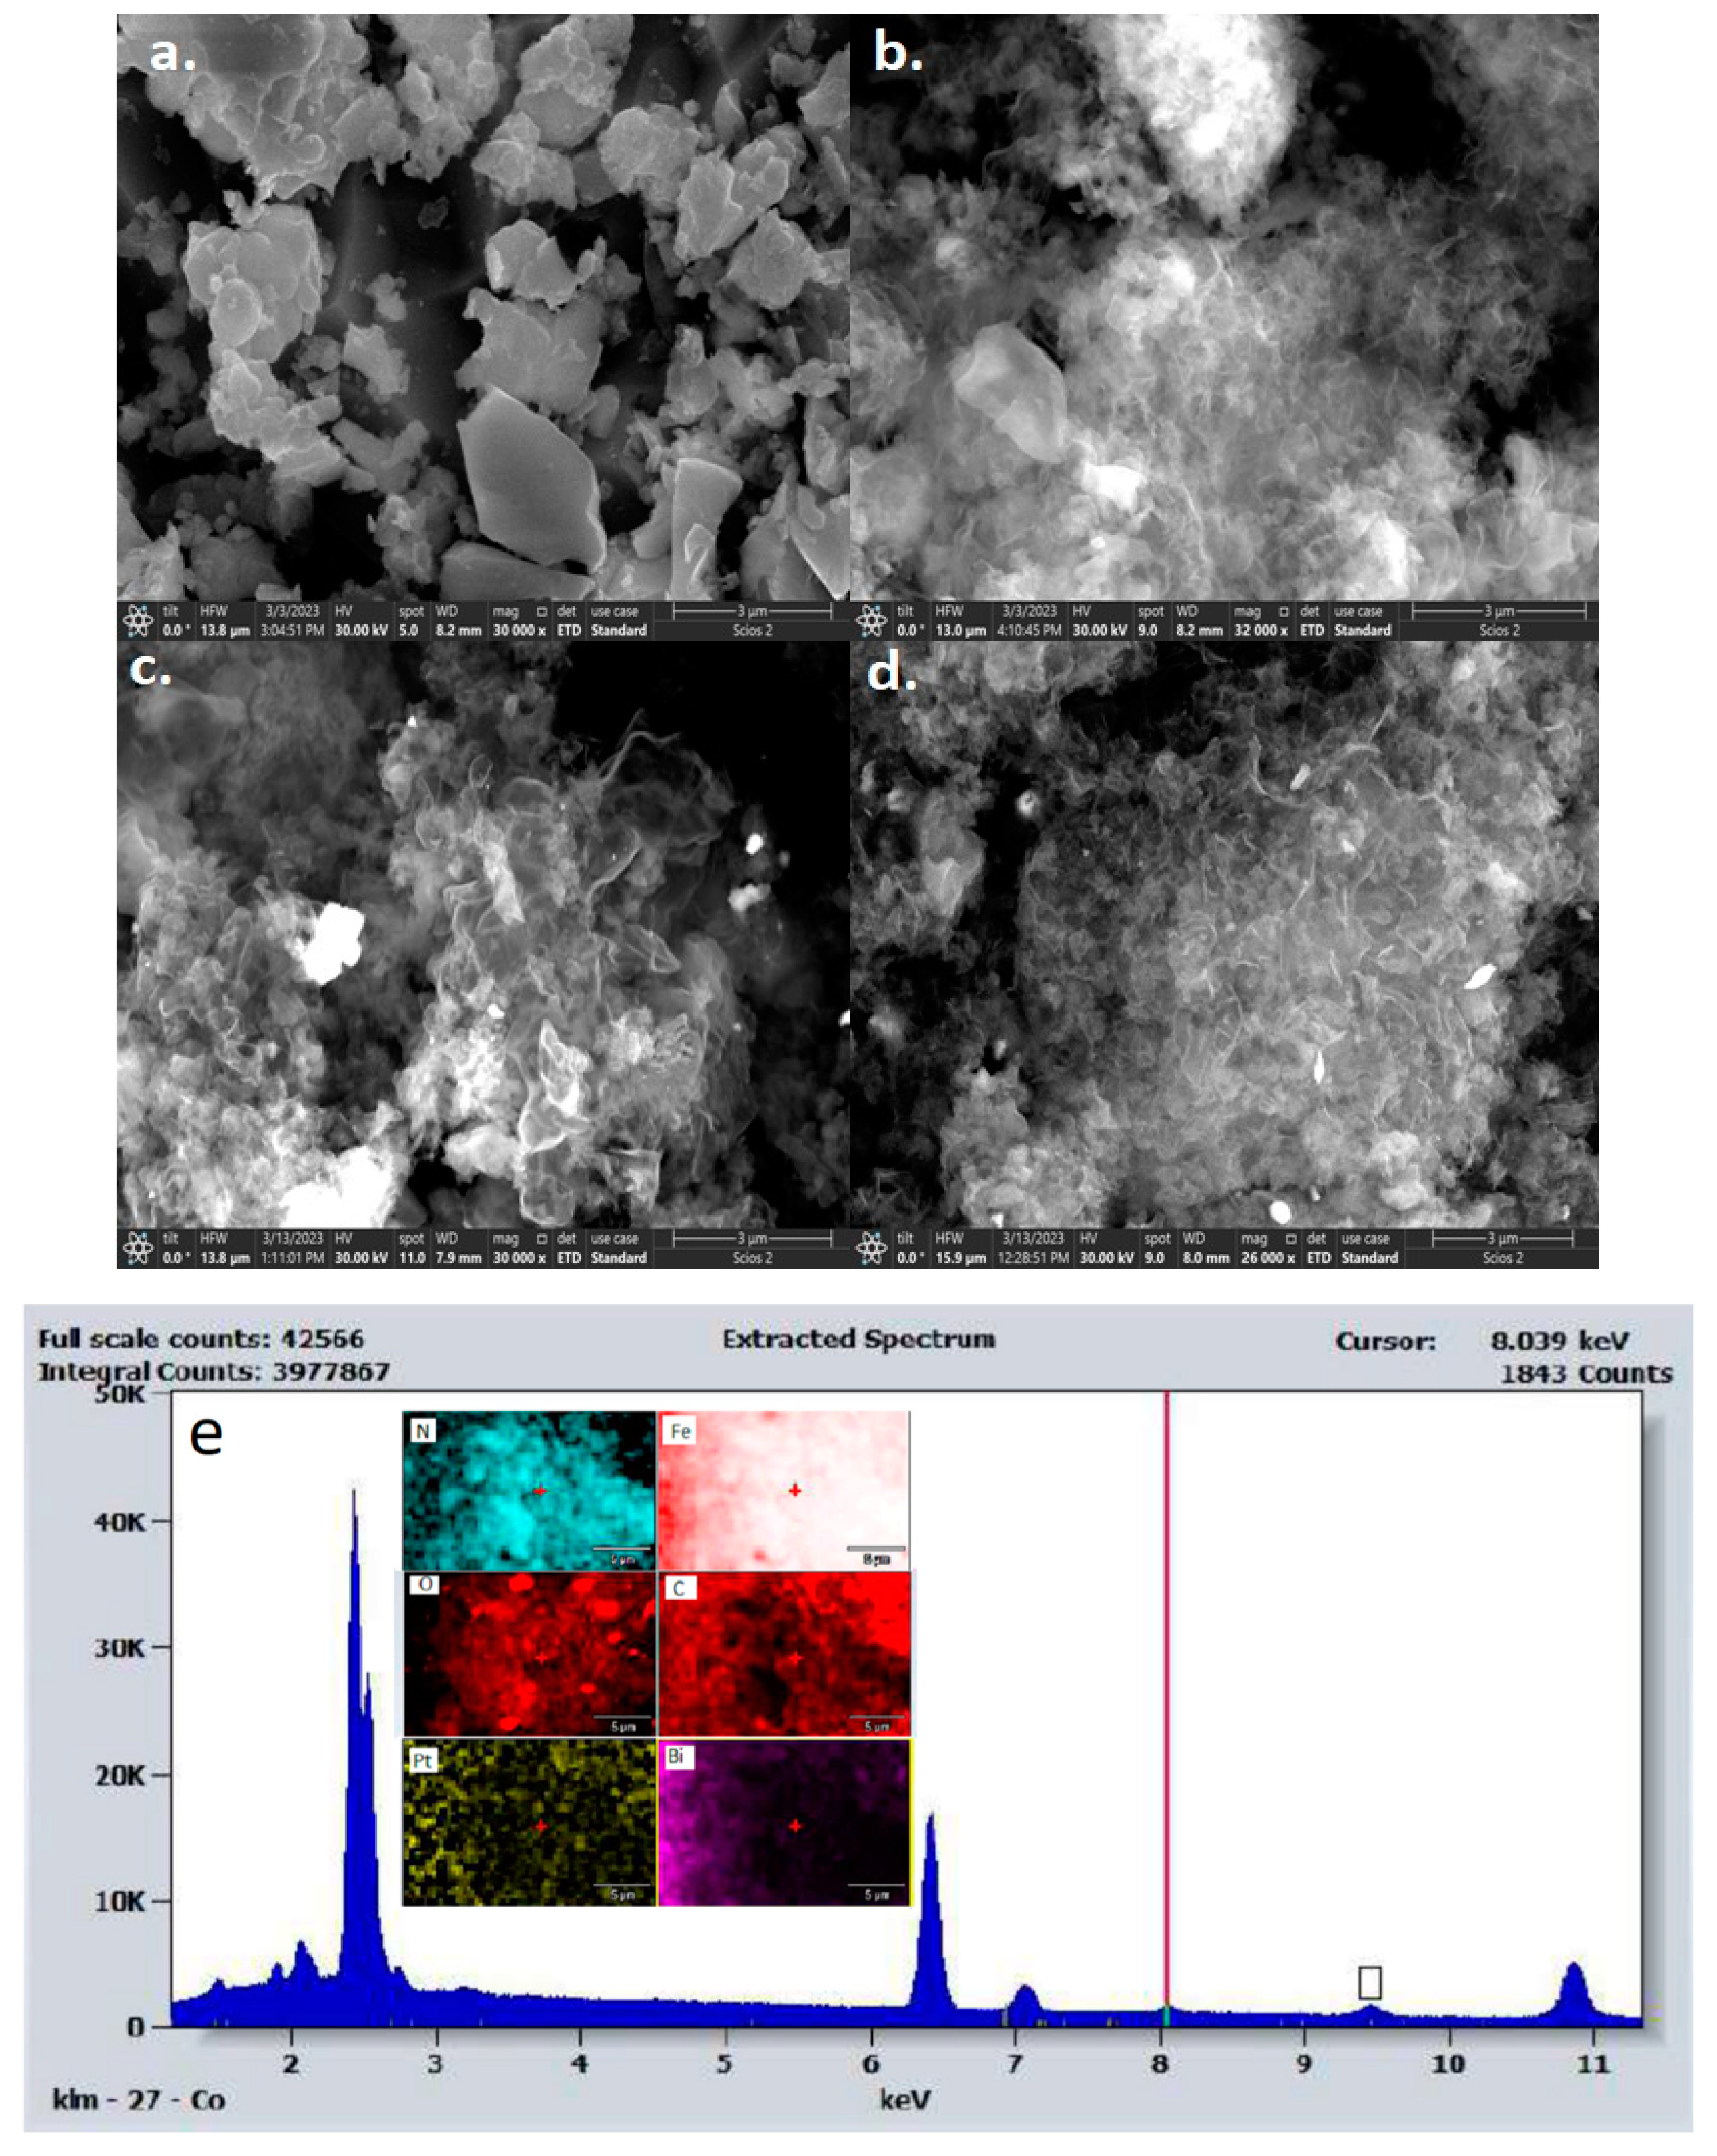Viewport: 1717px width, 2156px height.
Task: Click the '40K' y-axis tick label
Action: (120, 1521)
